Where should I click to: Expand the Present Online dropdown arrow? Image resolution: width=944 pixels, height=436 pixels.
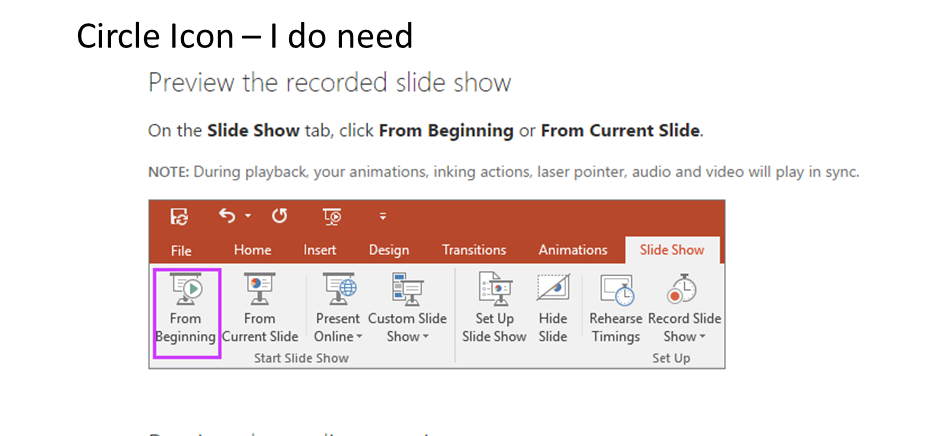(359, 337)
